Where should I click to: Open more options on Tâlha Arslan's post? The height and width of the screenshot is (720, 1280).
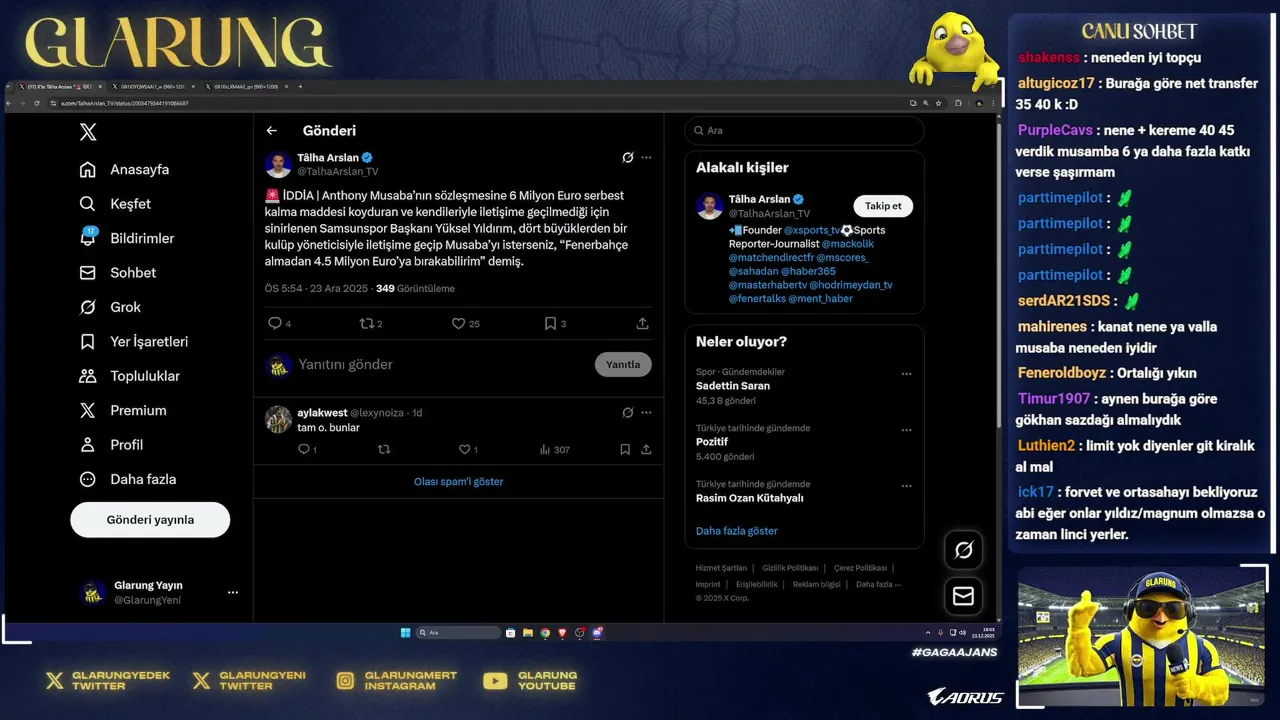(646, 158)
